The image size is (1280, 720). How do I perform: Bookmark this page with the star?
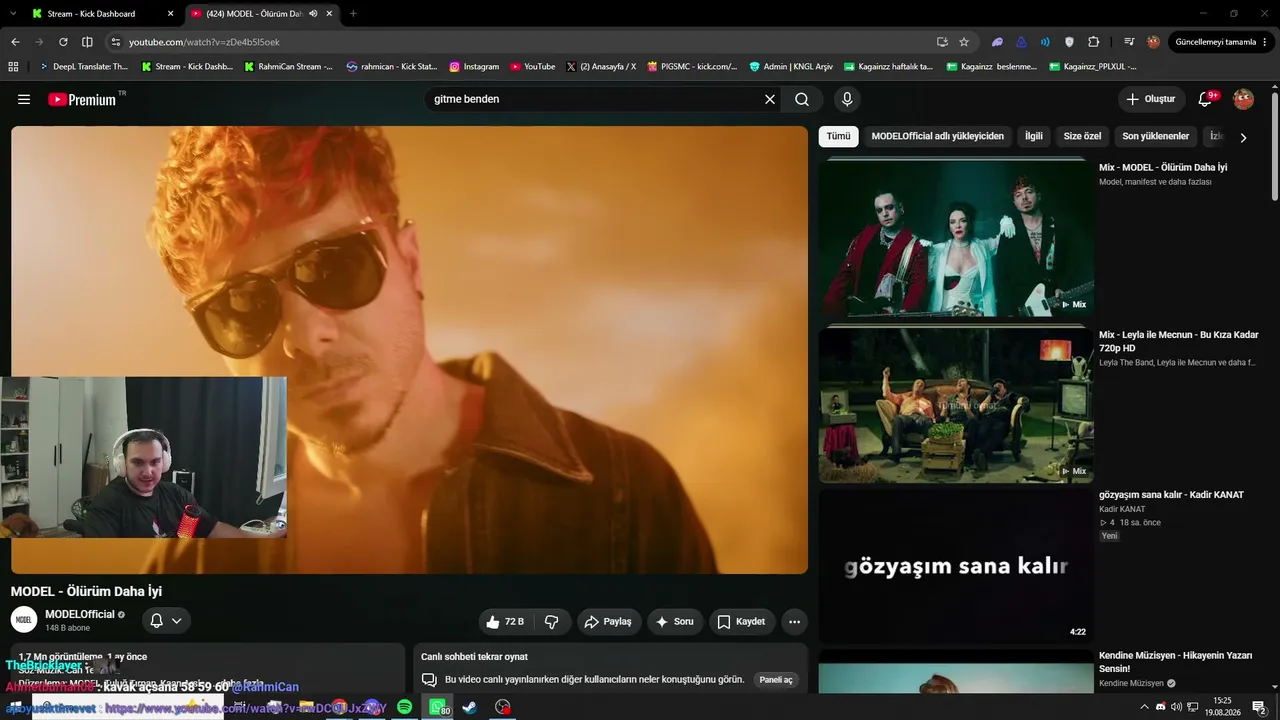[x=964, y=42]
